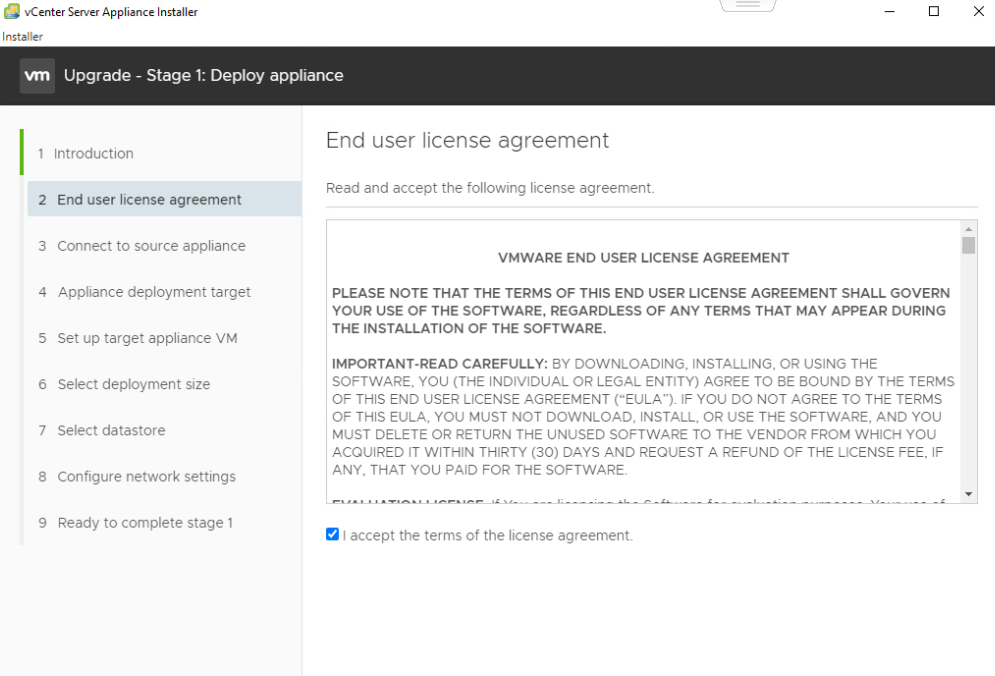995x676 pixels.
Task: Minimize the installer window
Action: [x=890, y=11]
